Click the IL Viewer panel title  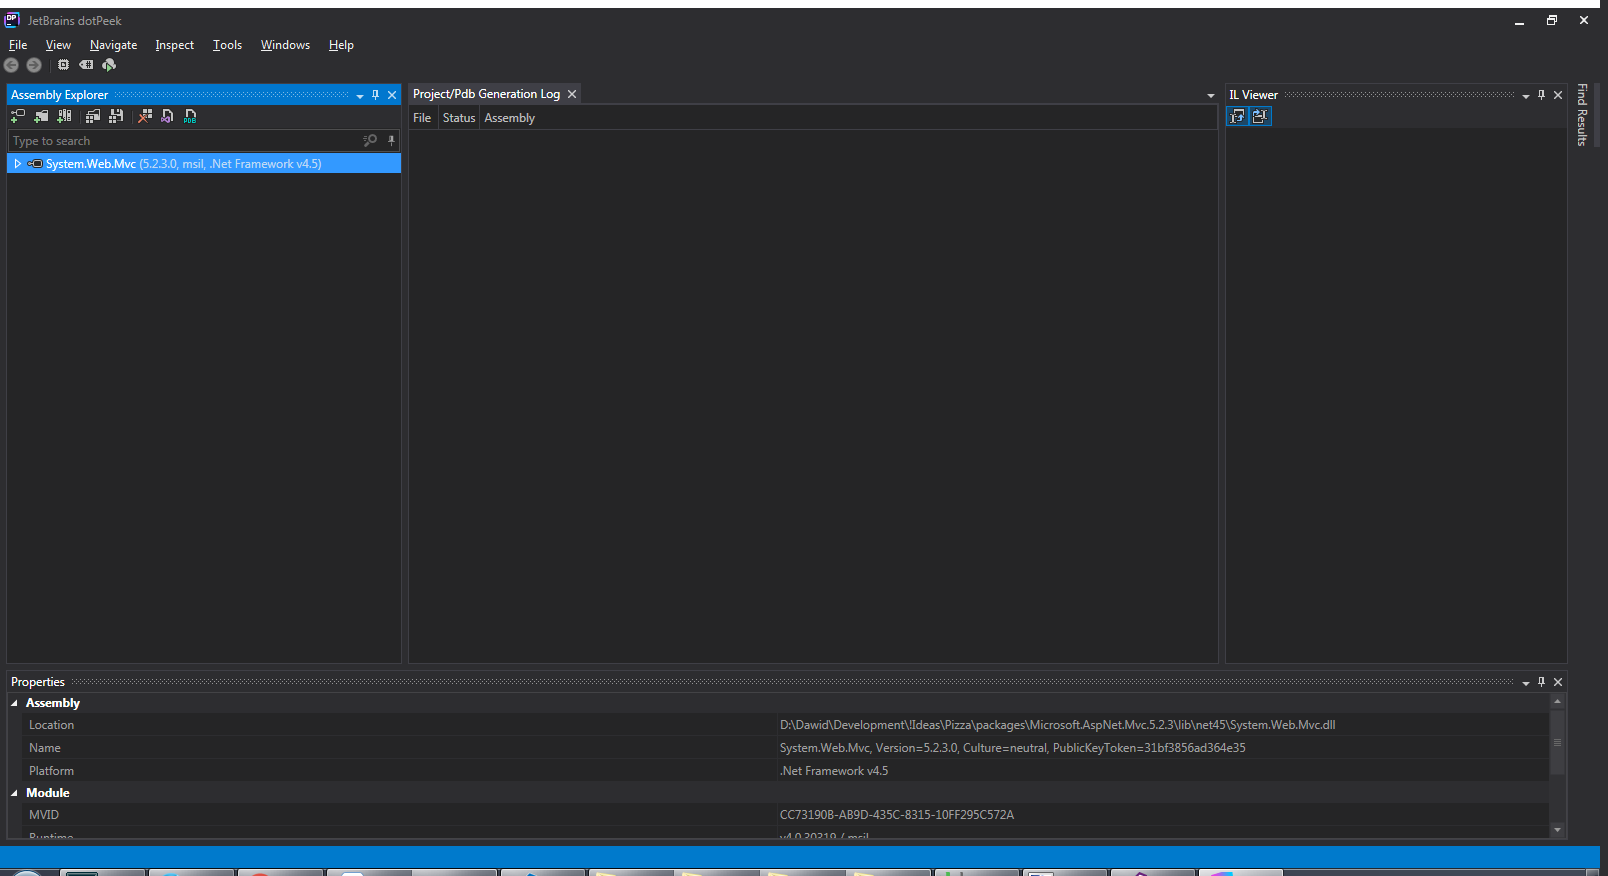[1253, 95]
